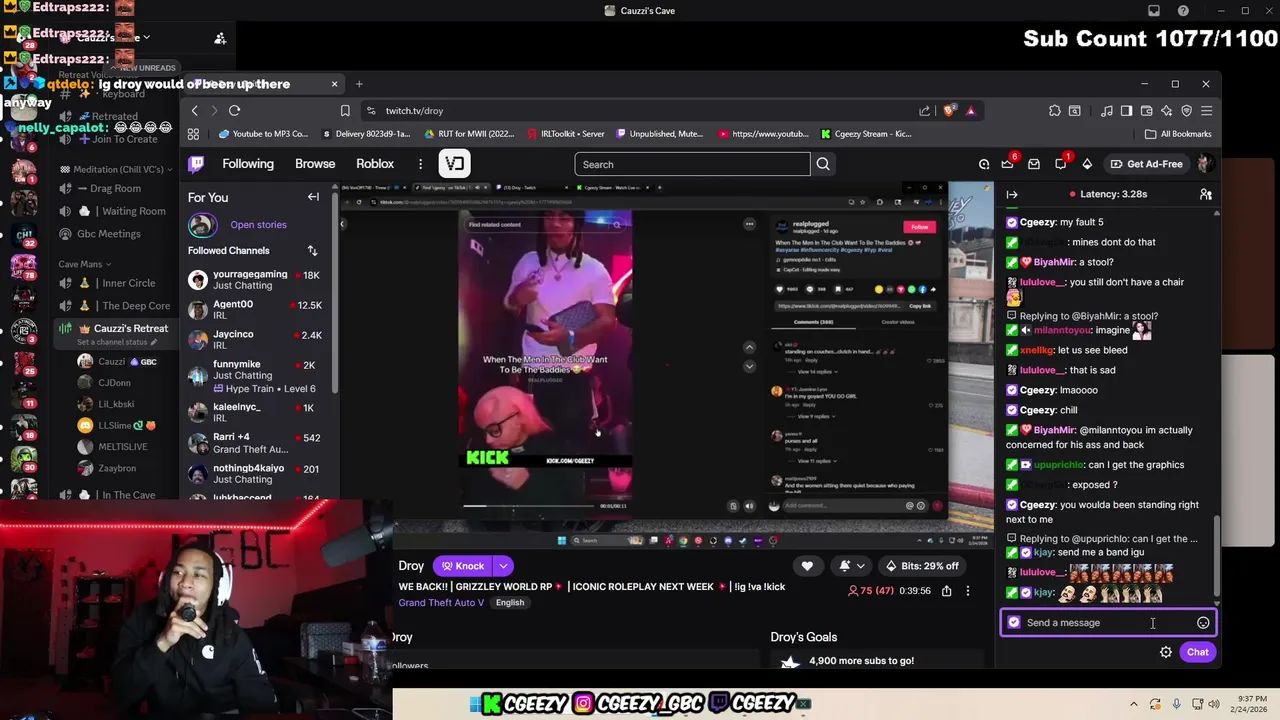Click Get Bits diamond icon in header

[1086, 164]
